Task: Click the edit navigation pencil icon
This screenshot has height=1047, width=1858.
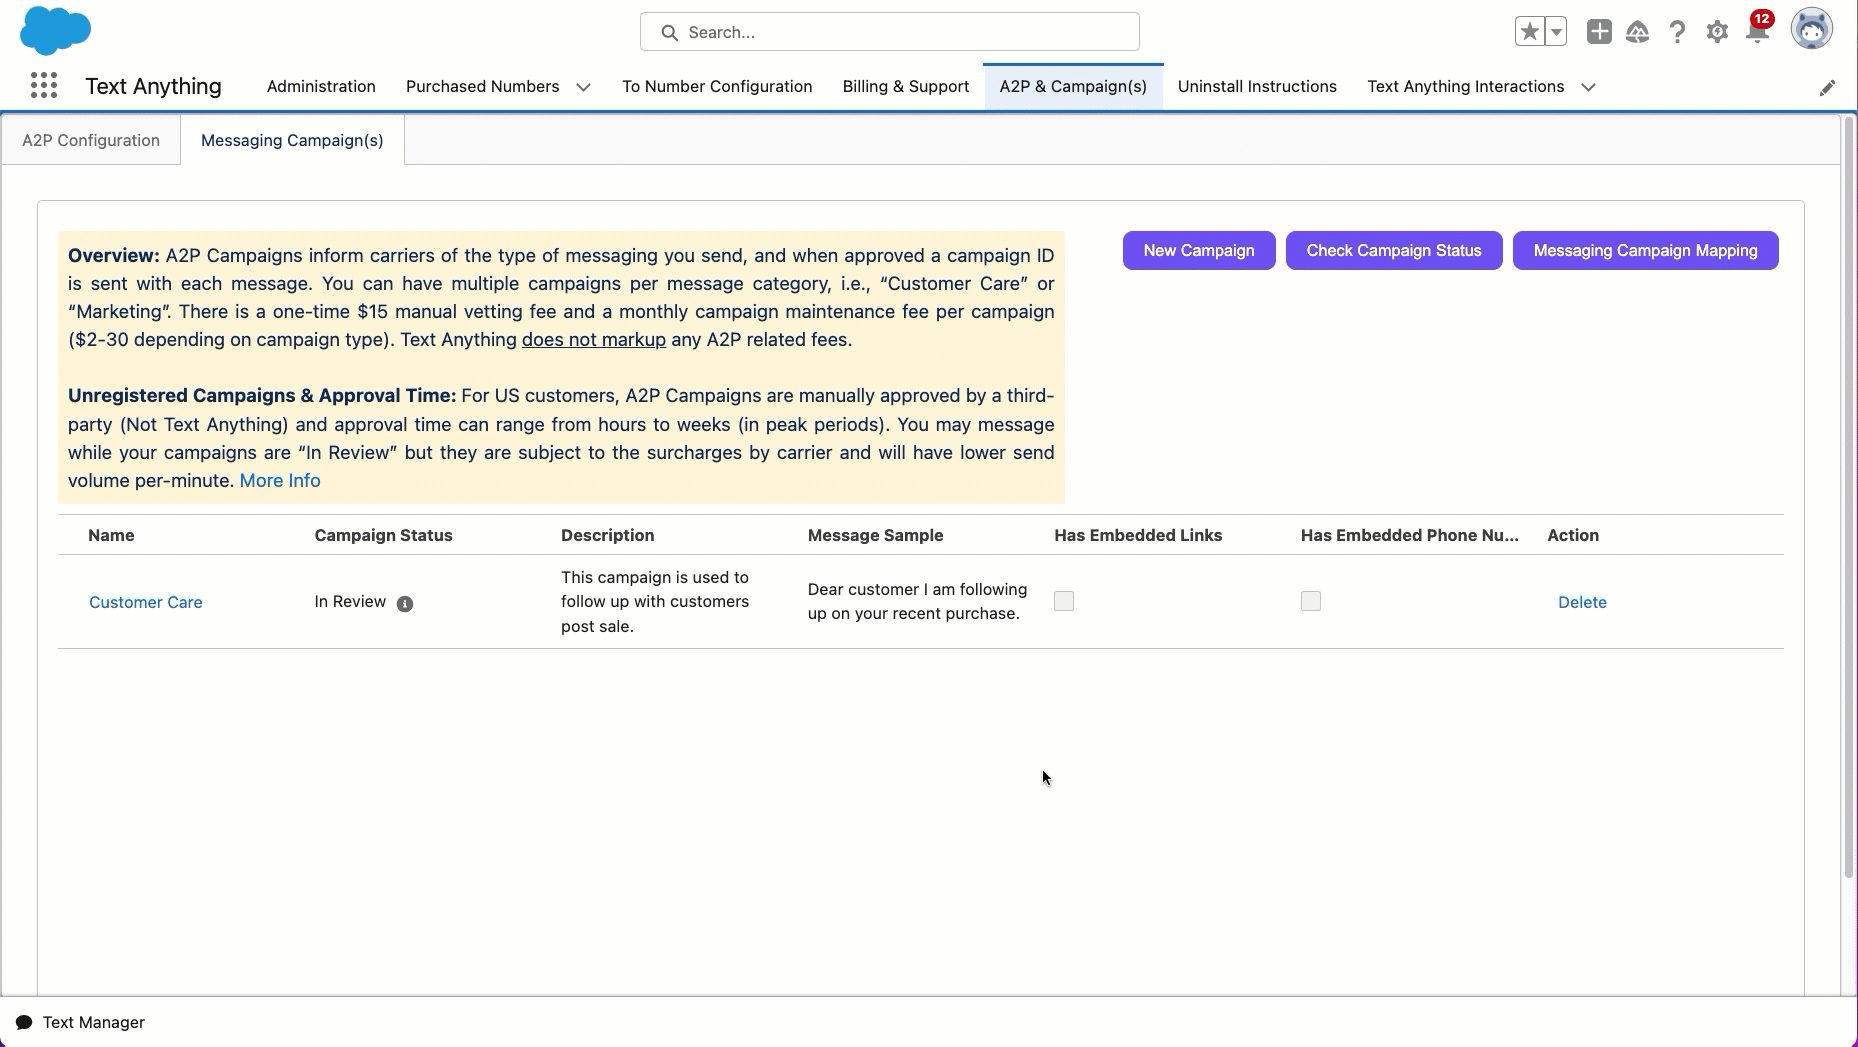Action: point(1827,88)
